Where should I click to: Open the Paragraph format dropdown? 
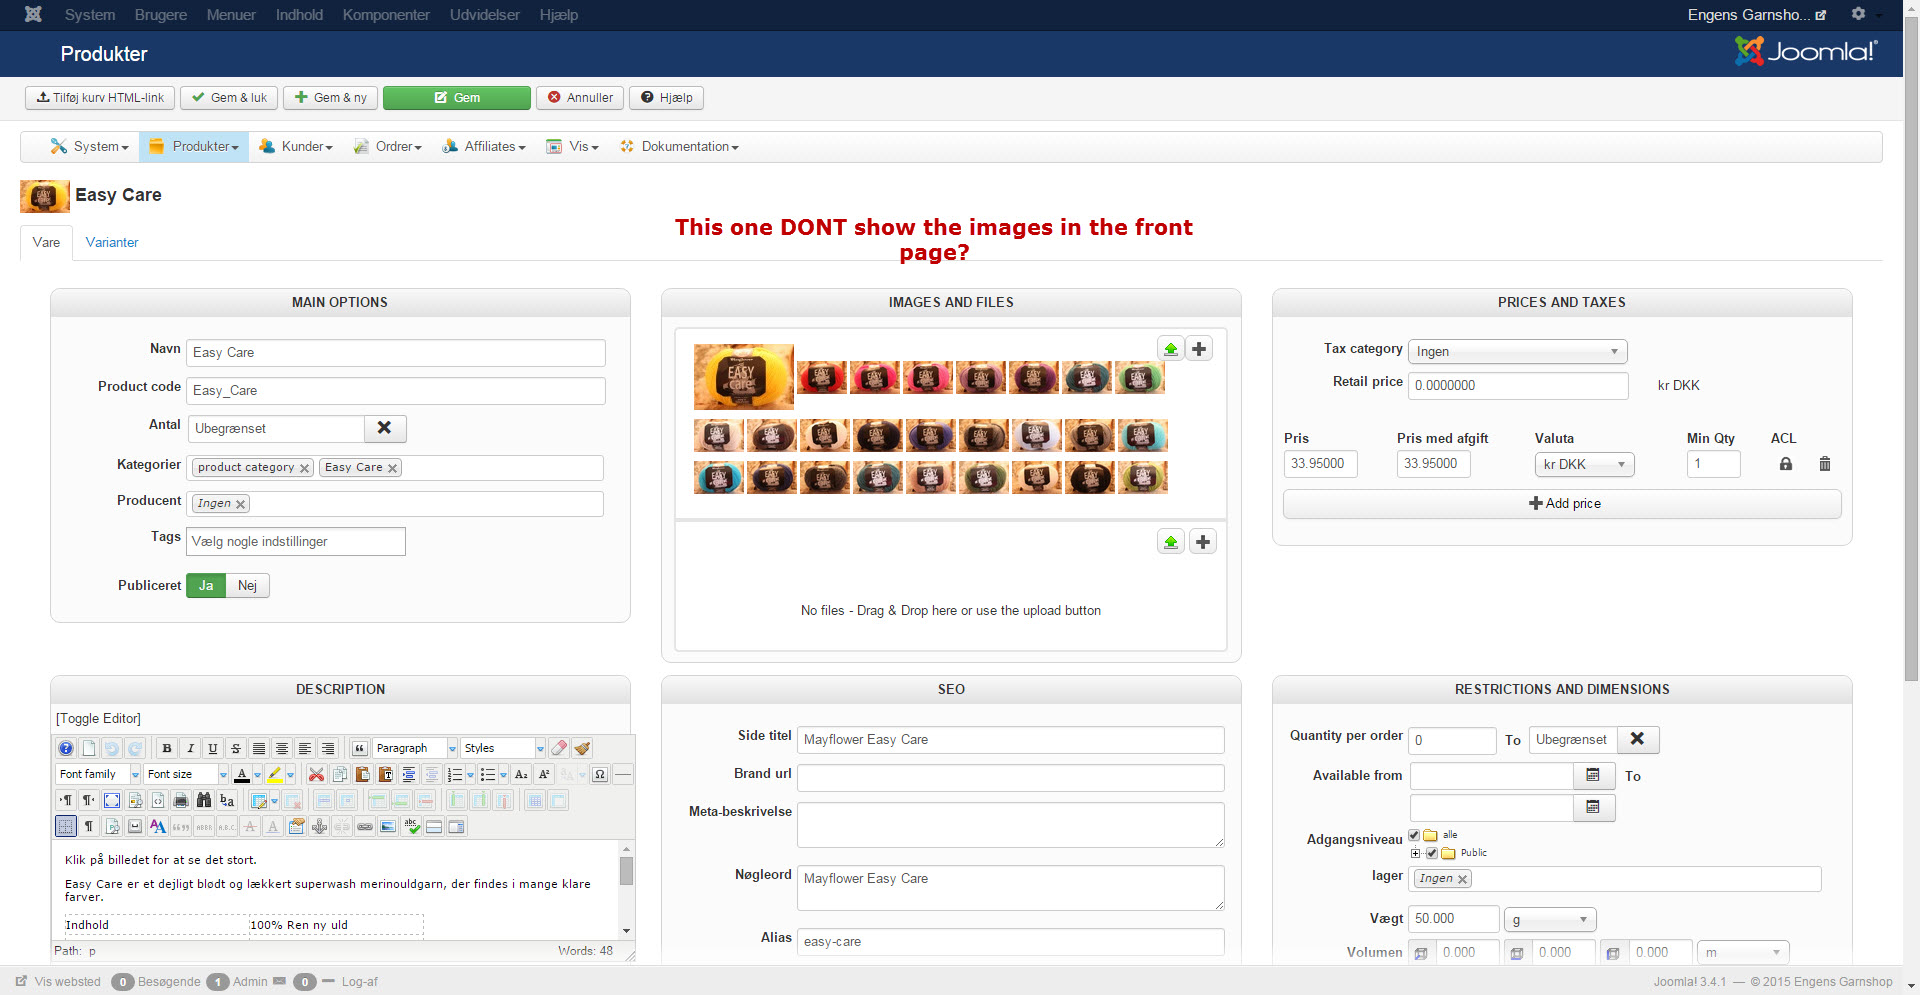pyautogui.click(x=415, y=748)
